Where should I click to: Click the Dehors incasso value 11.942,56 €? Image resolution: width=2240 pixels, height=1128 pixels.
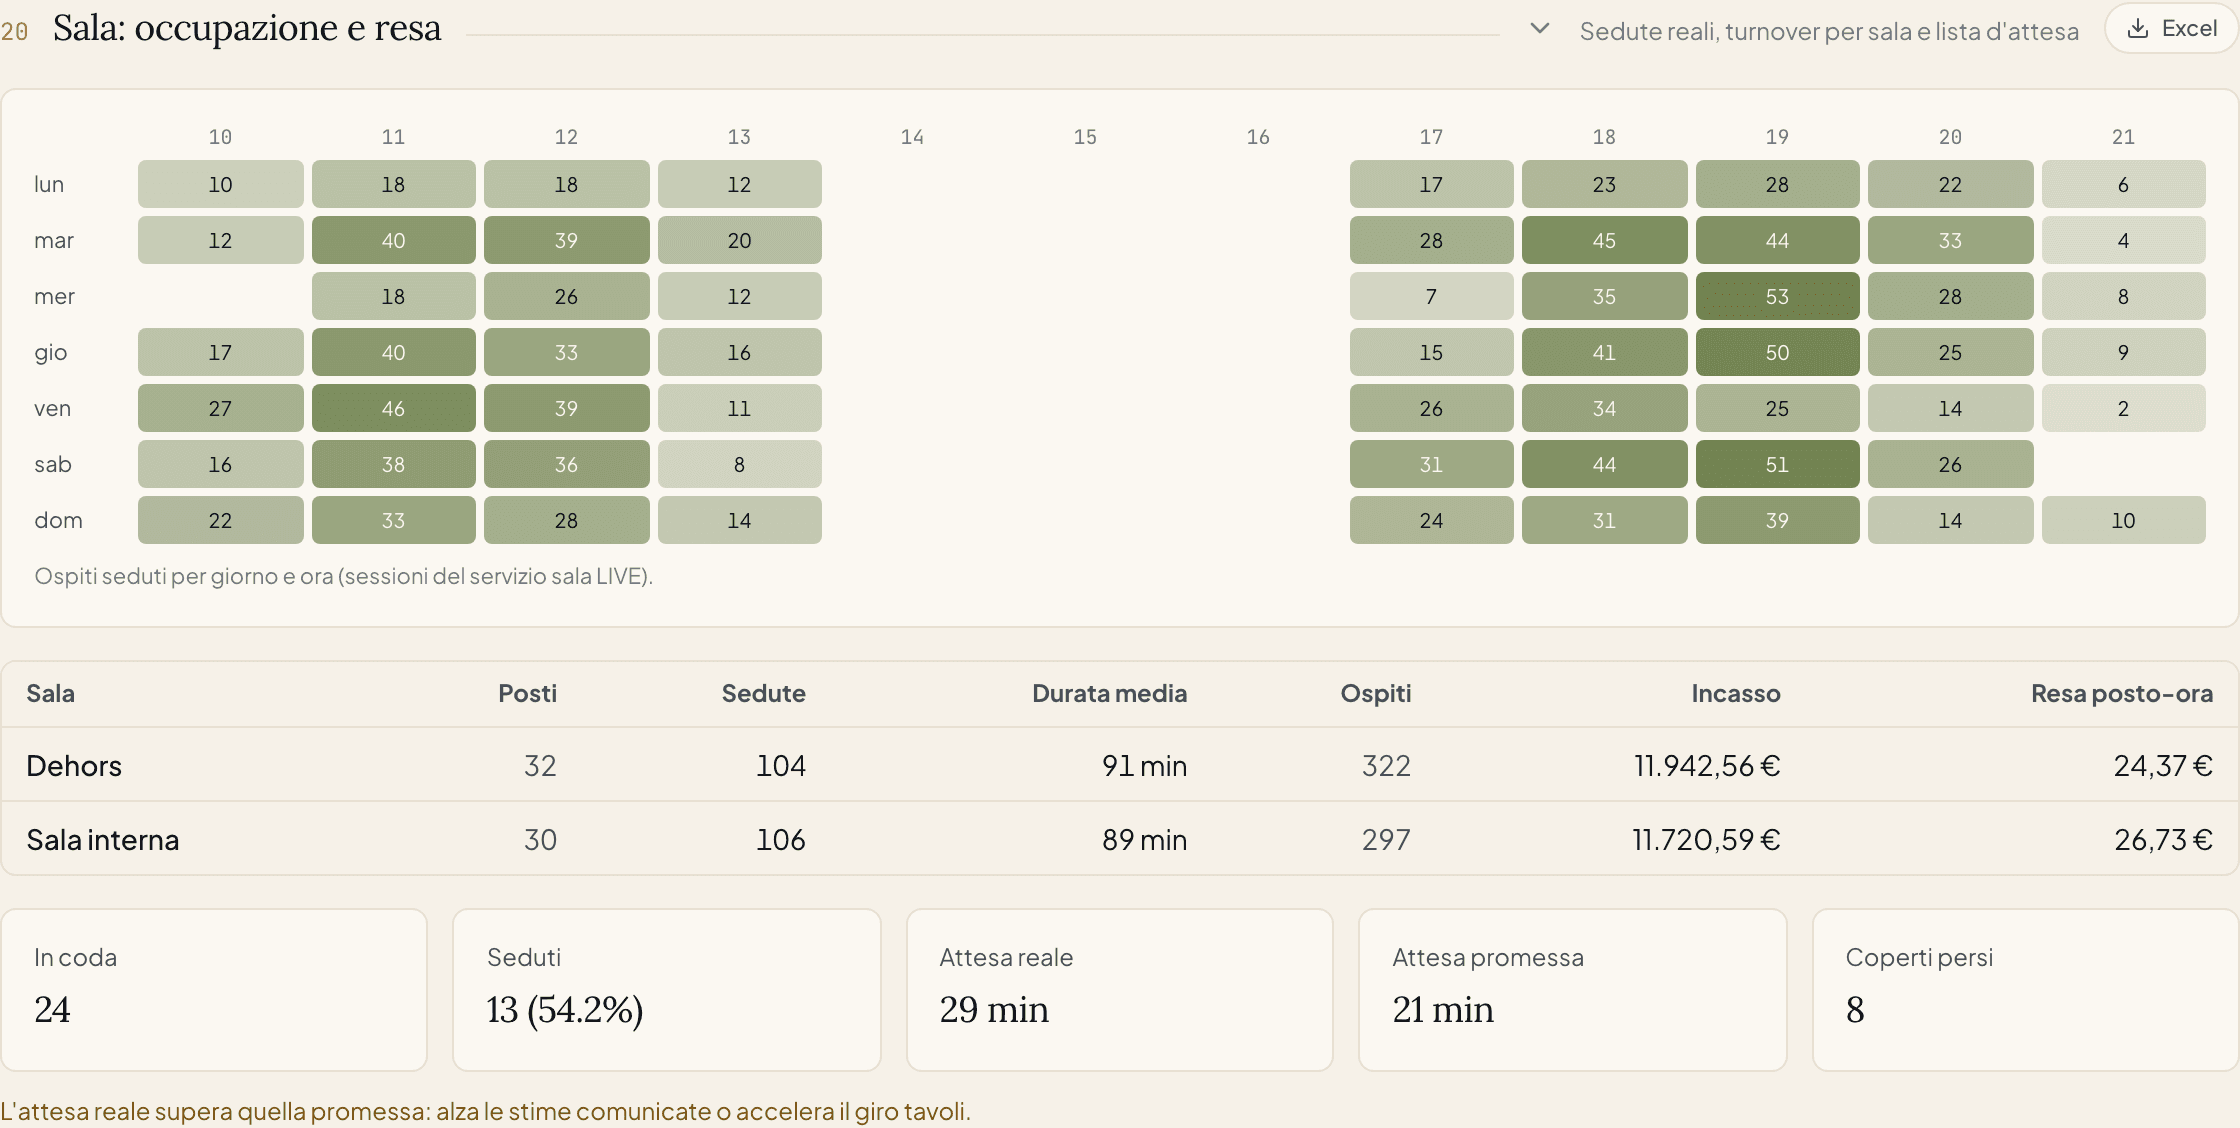tap(1706, 765)
